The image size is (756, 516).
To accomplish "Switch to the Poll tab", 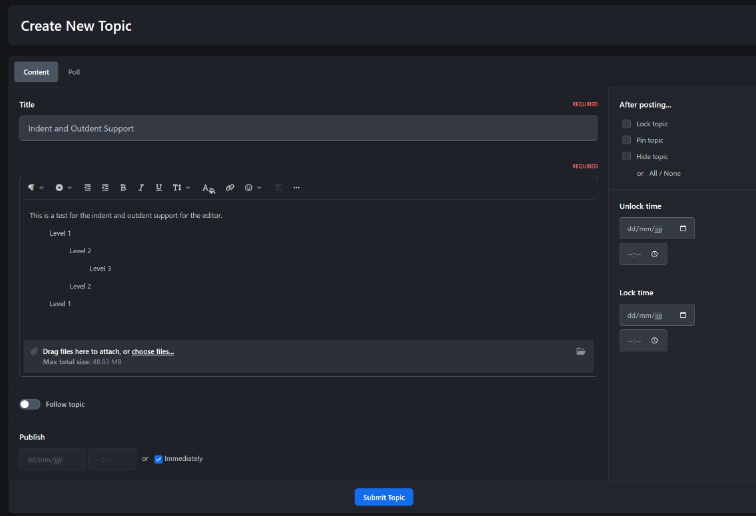I will (x=74, y=72).
